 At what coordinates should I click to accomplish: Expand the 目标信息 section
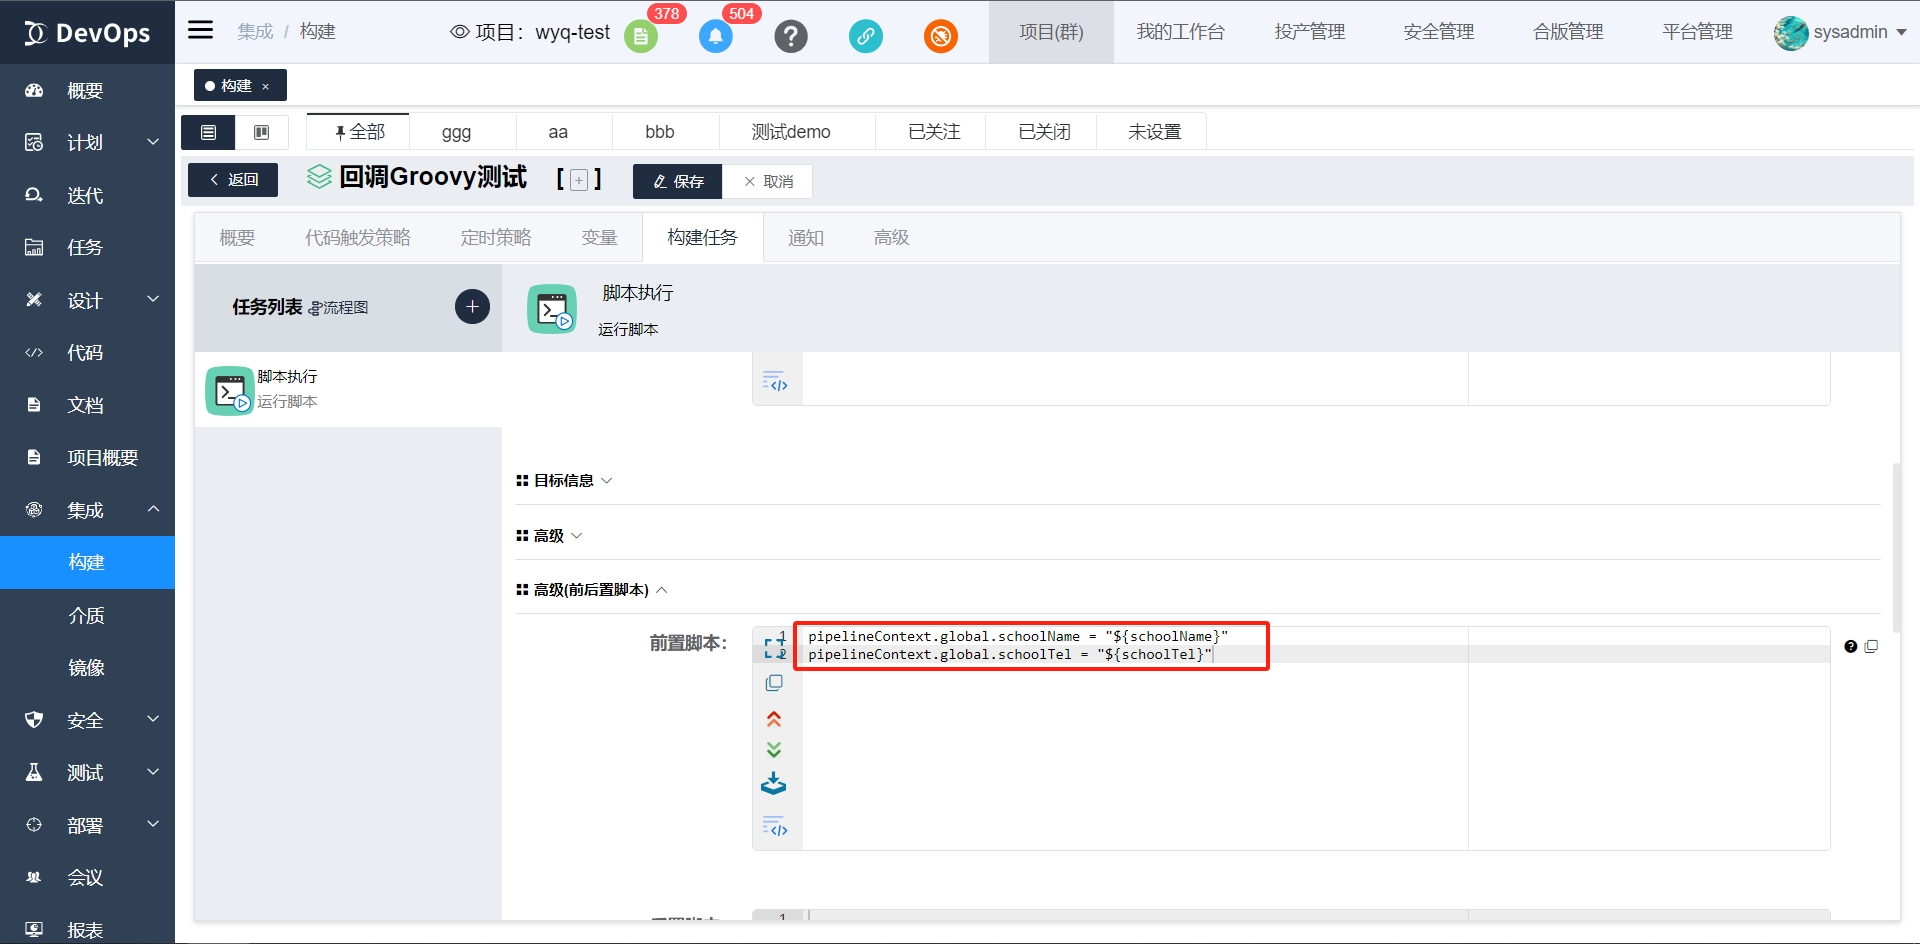coord(564,481)
